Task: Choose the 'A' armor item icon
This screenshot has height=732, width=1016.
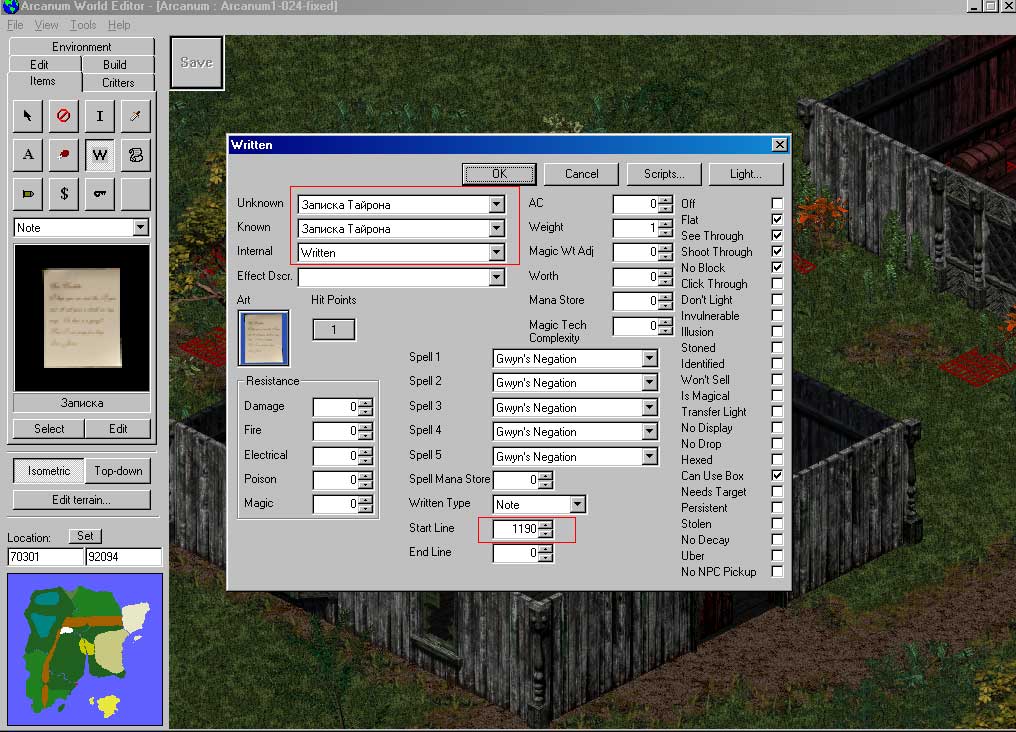Action: 27,155
